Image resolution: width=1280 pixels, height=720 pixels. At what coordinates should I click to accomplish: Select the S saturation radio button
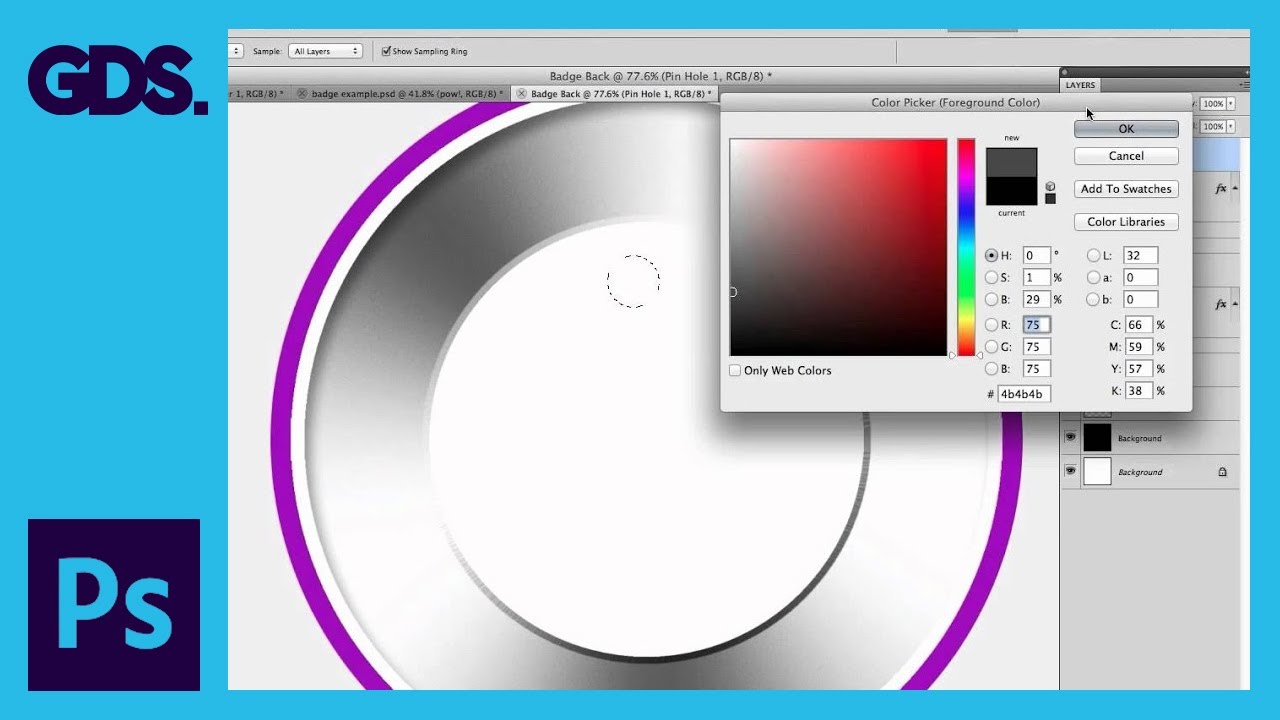tap(991, 278)
